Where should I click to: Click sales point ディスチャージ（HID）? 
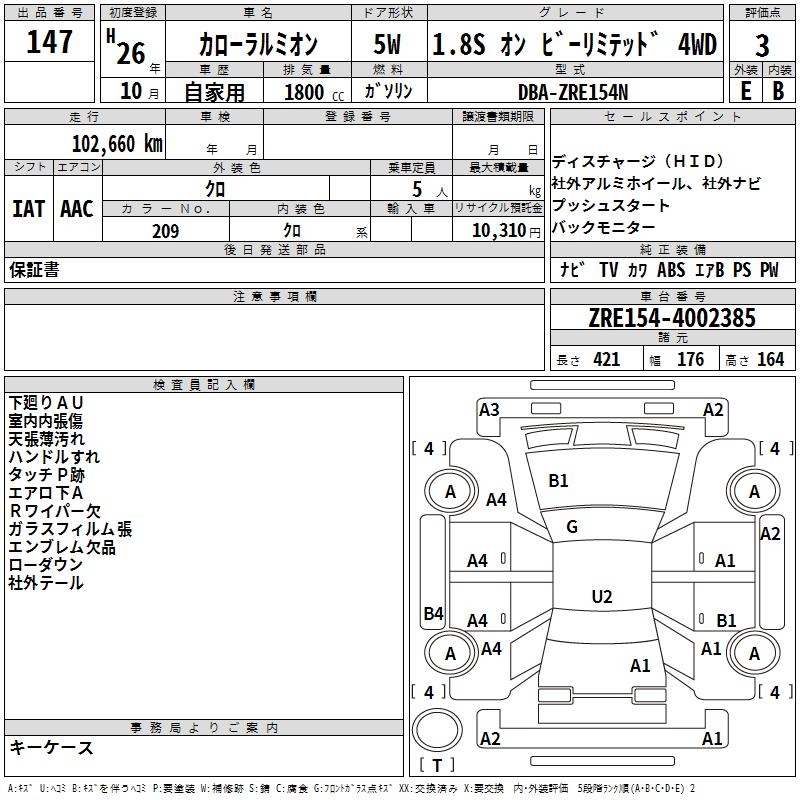[638, 161]
